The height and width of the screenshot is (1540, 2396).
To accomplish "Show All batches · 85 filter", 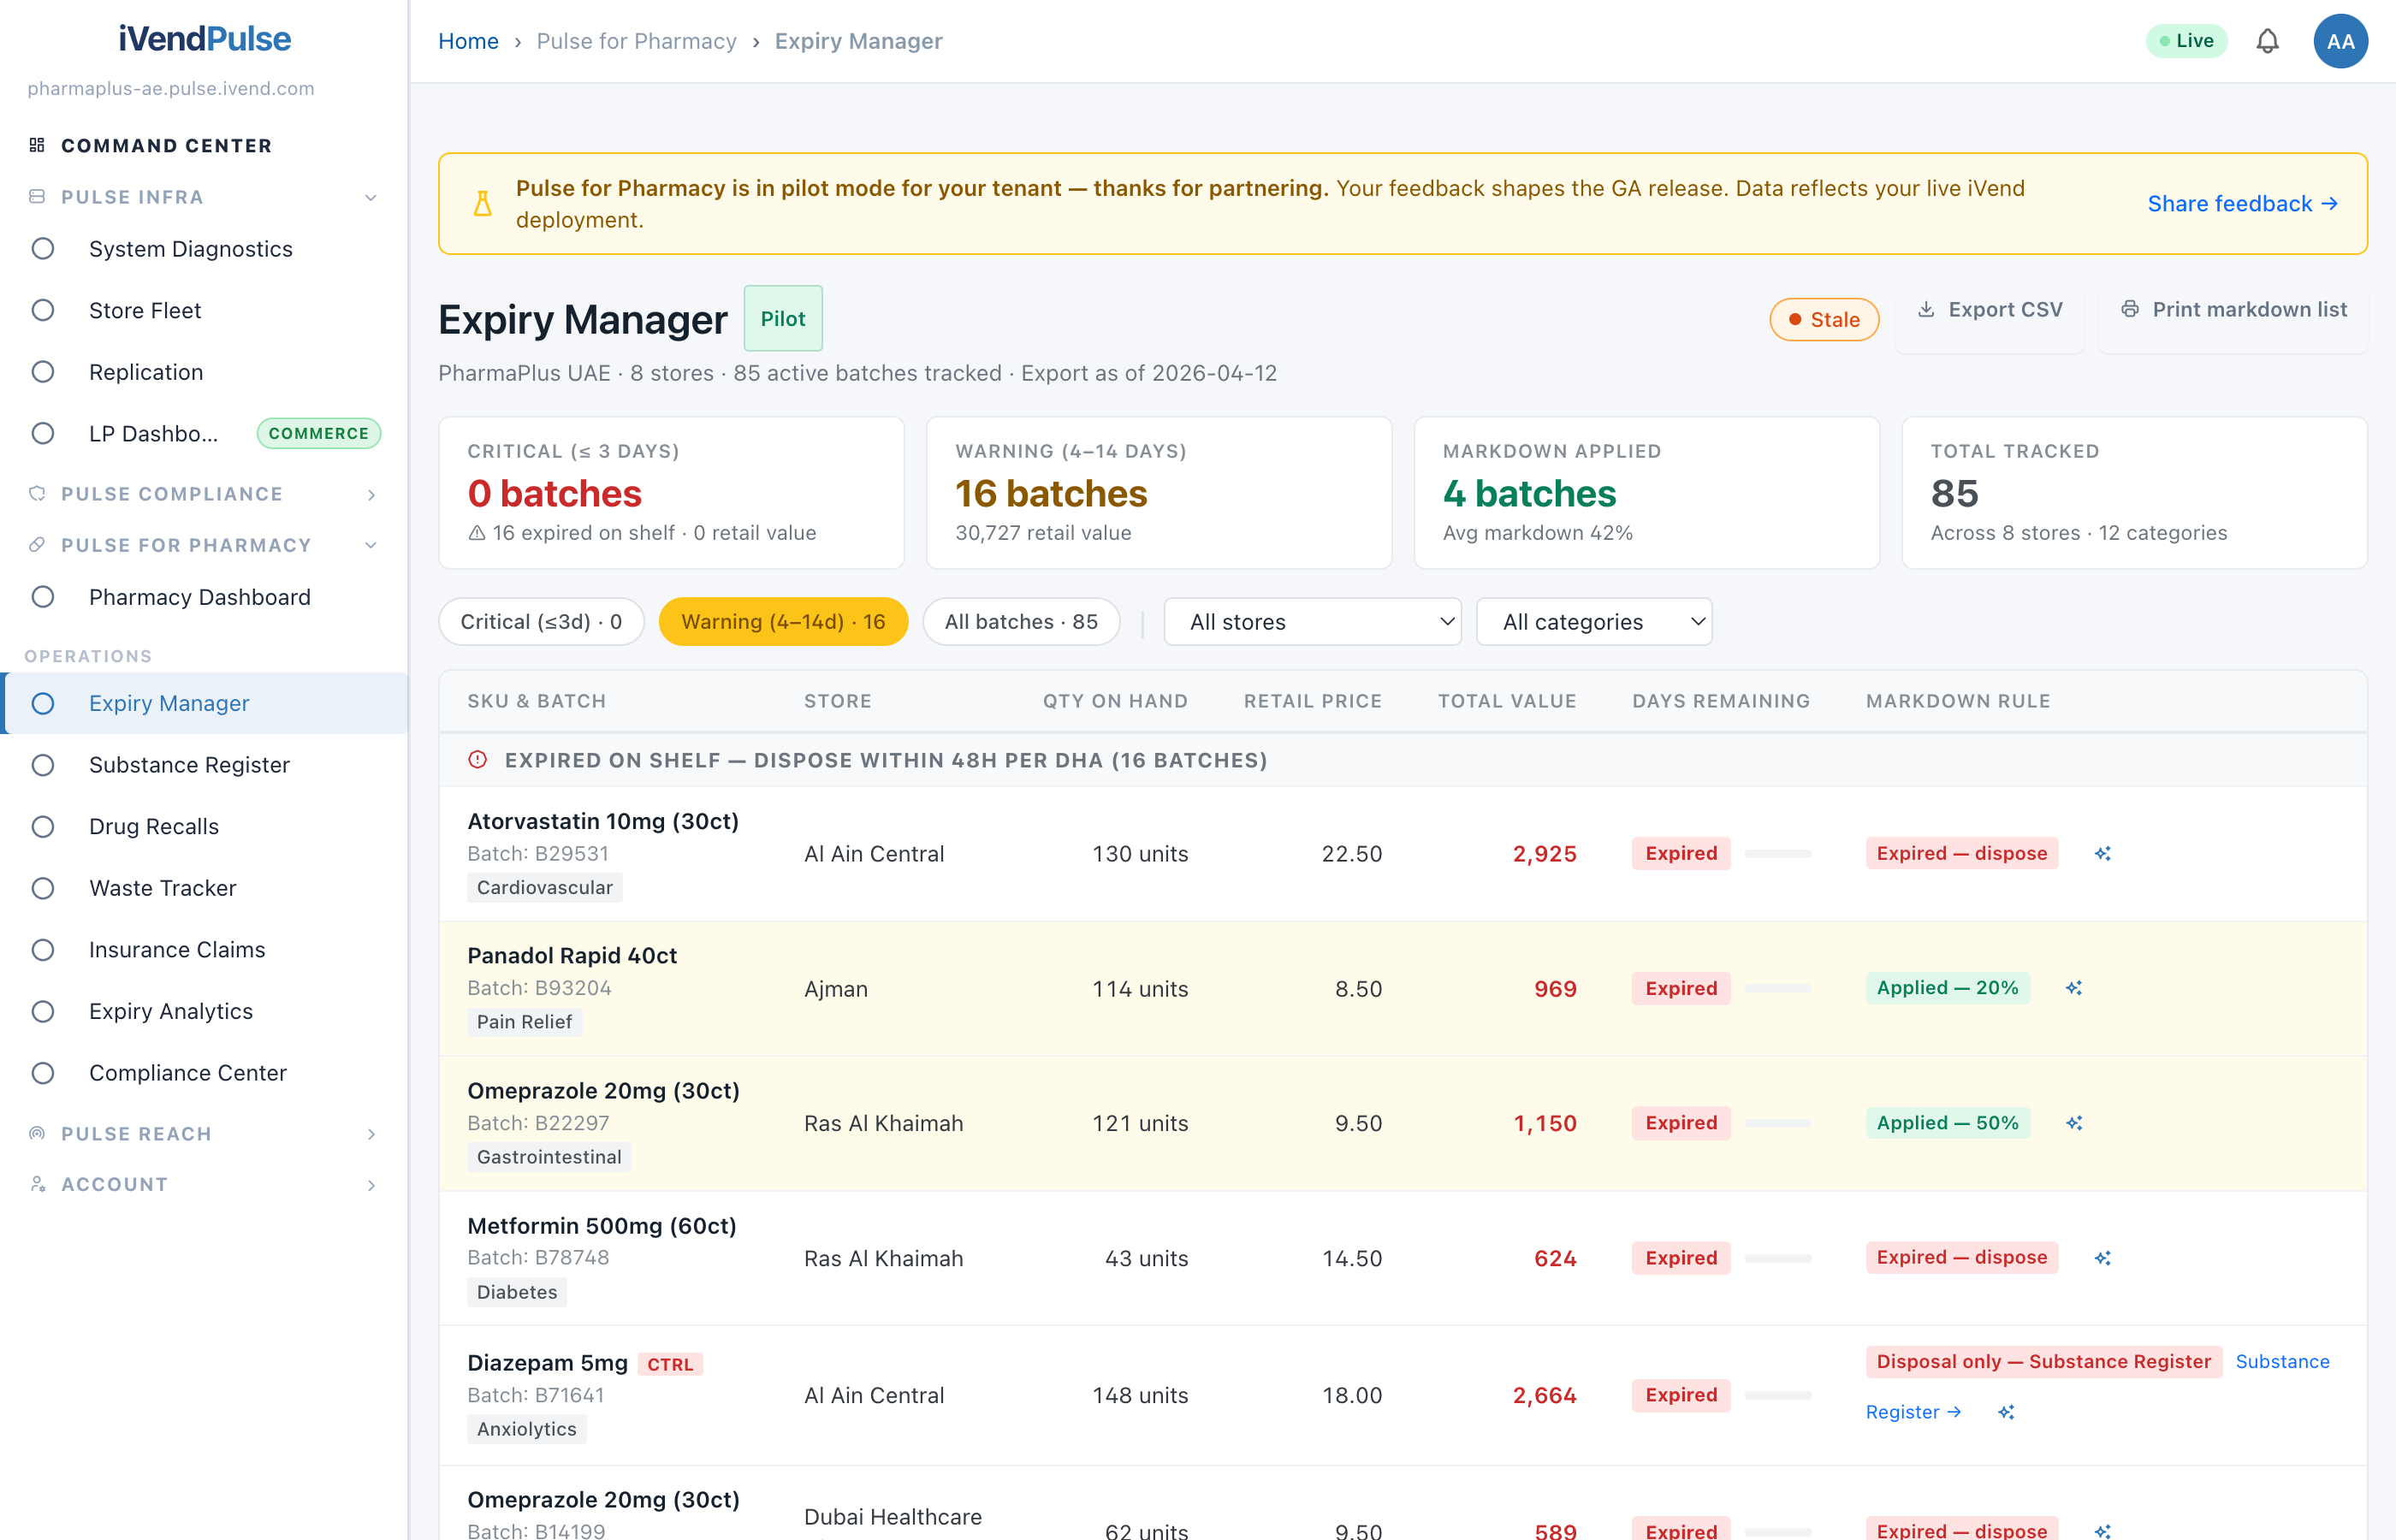I will (x=1021, y=622).
